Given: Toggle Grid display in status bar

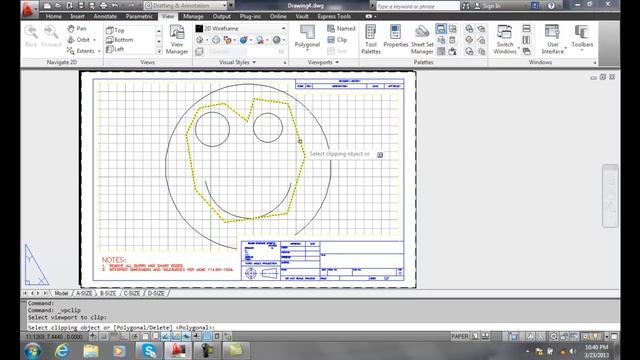Looking at the screenshot, I should [x=114, y=336].
